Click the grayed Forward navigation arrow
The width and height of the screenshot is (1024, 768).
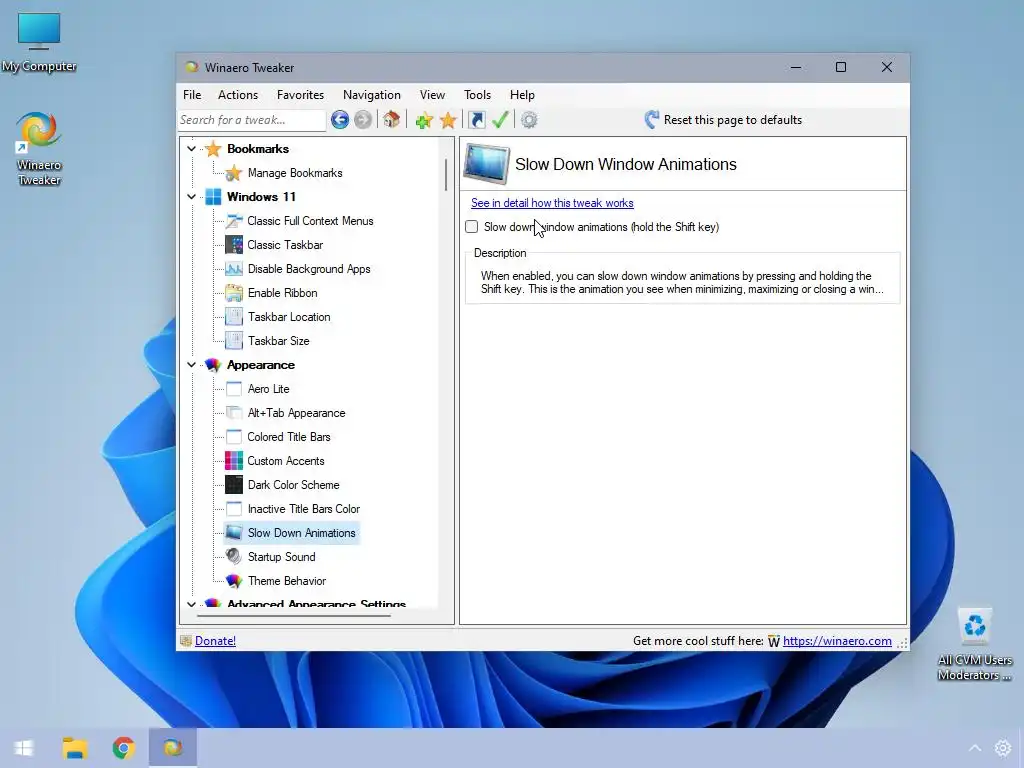[x=363, y=120]
